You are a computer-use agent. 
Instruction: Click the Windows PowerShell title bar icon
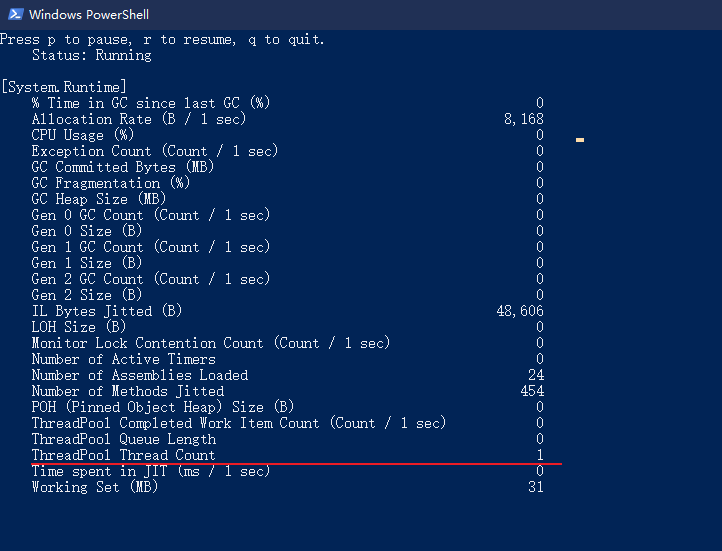tap(14, 14)
